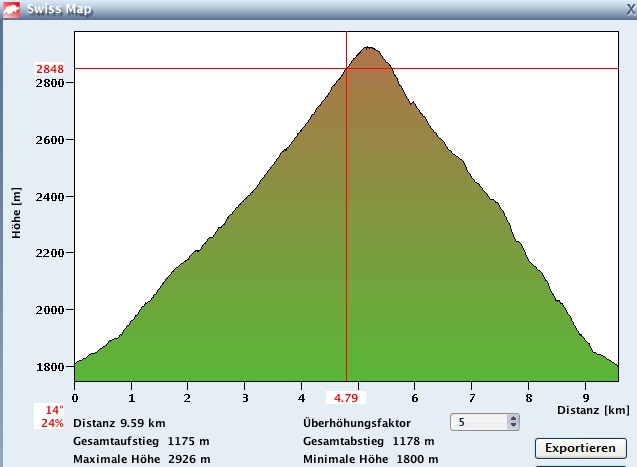Viewport: 637px width, 467px height.
Task: Click the summit peak of the elevation profile
Action: tap(369, 47)
